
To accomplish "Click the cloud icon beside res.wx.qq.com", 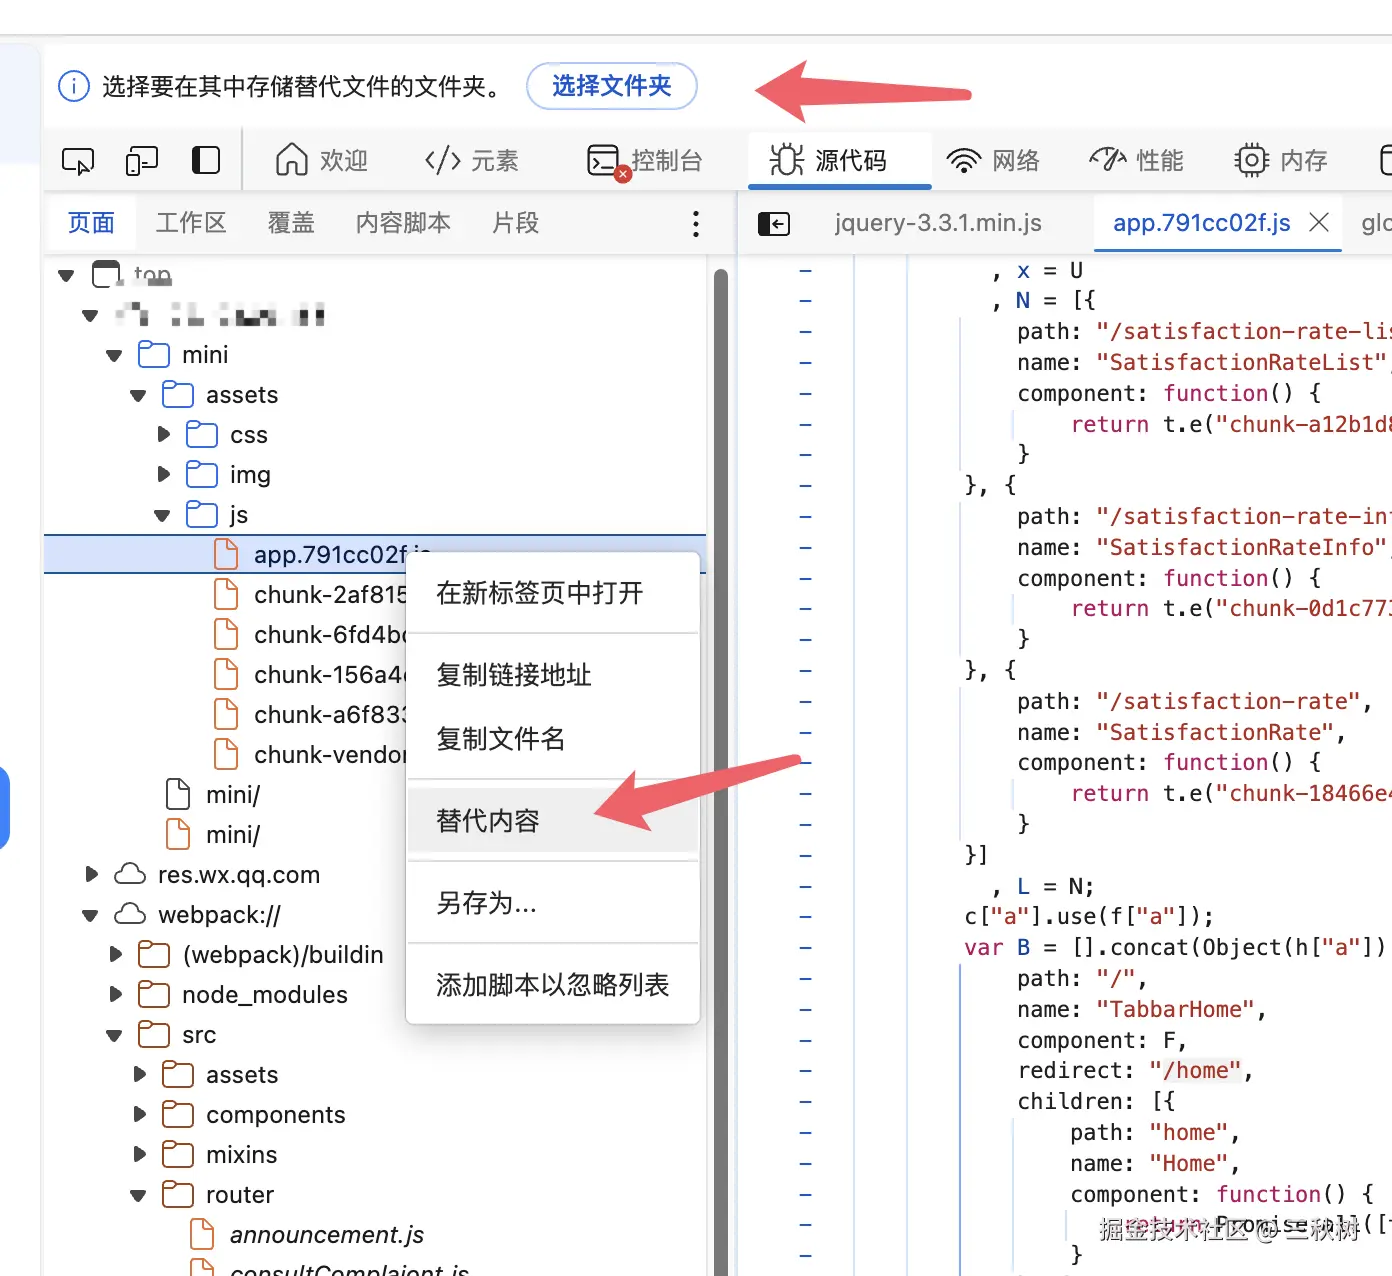I will point(130,874).
